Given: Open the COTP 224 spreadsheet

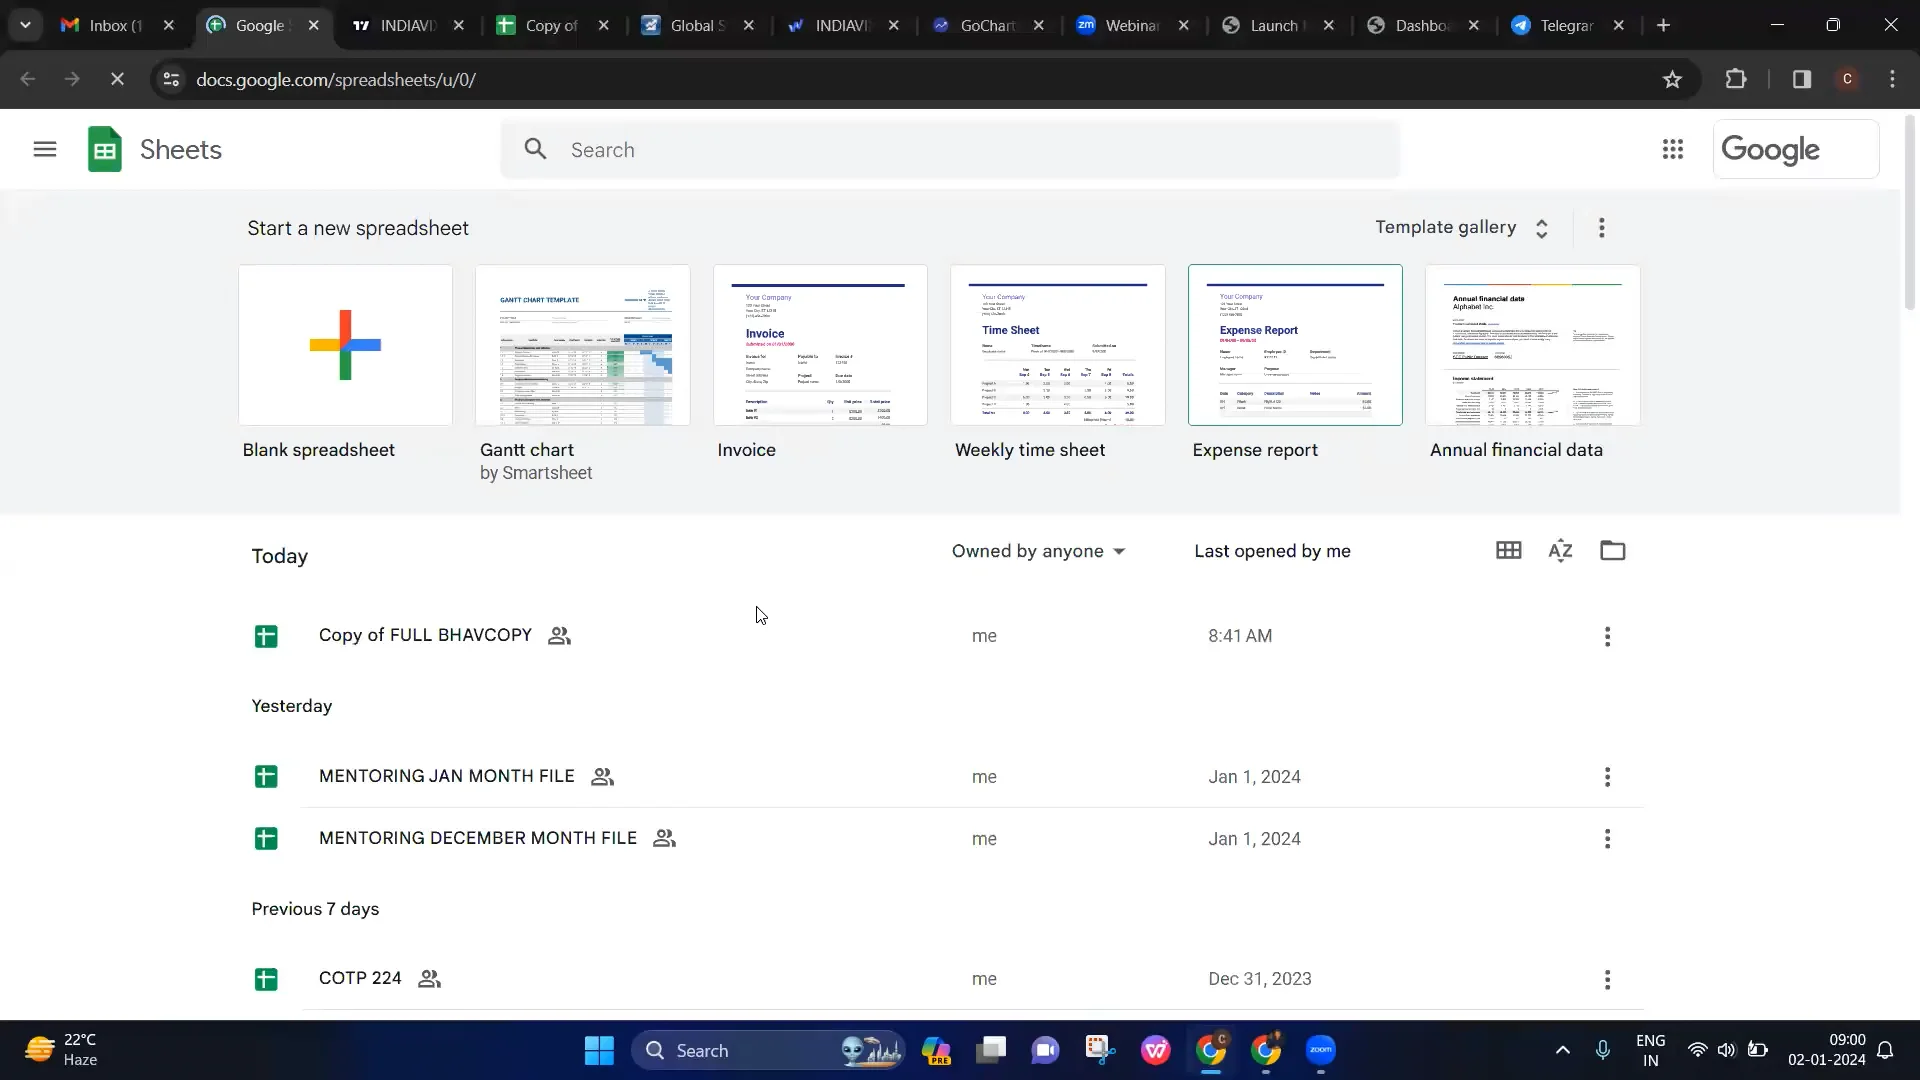Looking at the screenshot, I should pos(360,978).
